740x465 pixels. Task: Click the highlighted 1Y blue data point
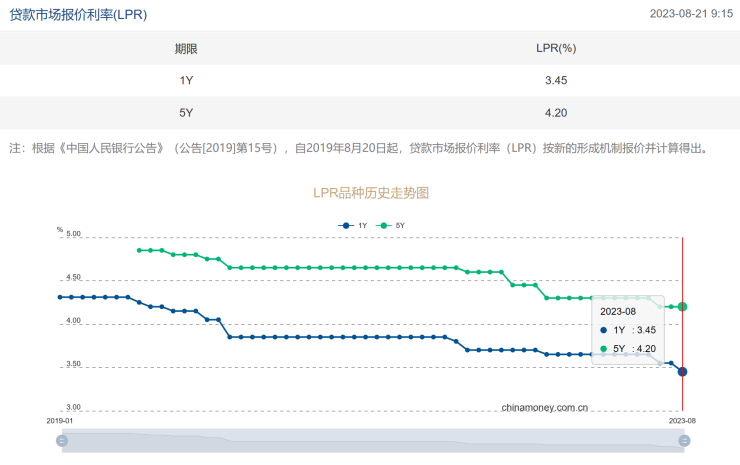[x=682, y=371]
